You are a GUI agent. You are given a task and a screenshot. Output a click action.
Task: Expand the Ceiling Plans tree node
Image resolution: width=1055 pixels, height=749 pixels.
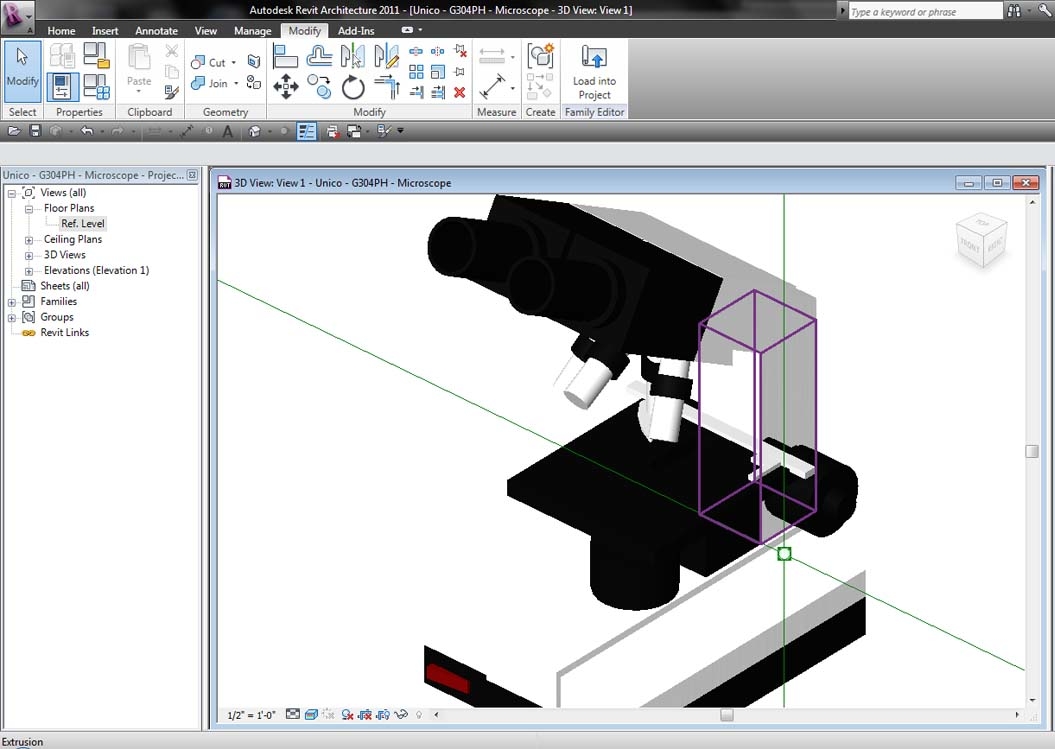coord(29,239)
